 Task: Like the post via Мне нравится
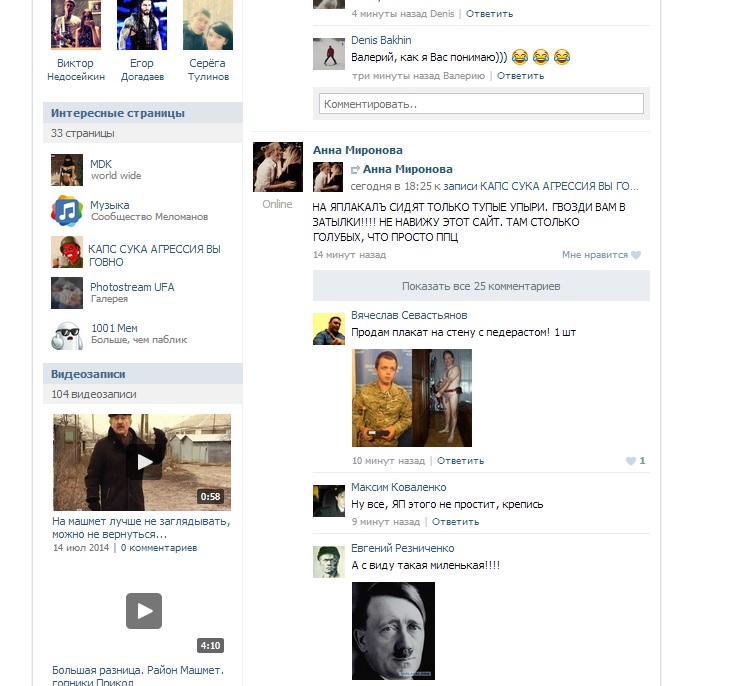[x=595, y=255]
